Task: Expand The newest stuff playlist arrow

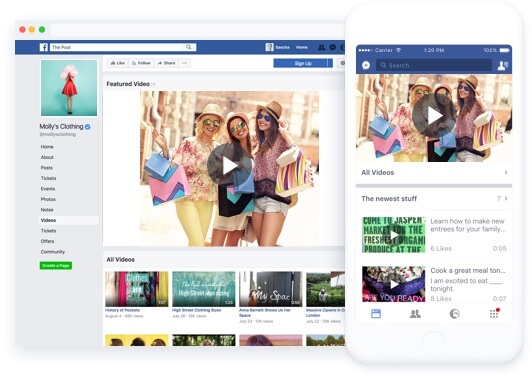Action: coord(506,199)
